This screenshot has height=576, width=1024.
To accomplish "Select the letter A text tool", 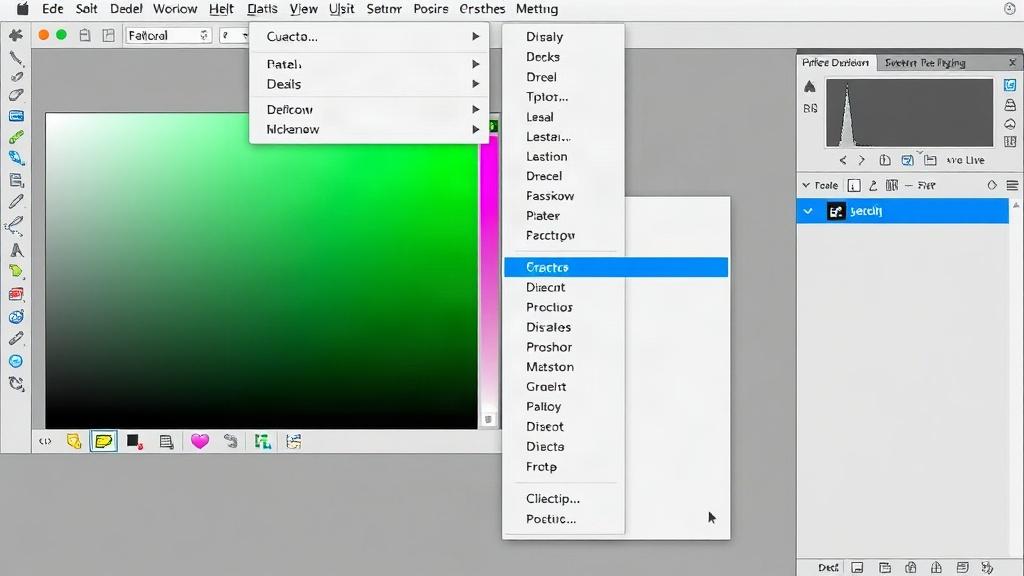I will [16, 250].
